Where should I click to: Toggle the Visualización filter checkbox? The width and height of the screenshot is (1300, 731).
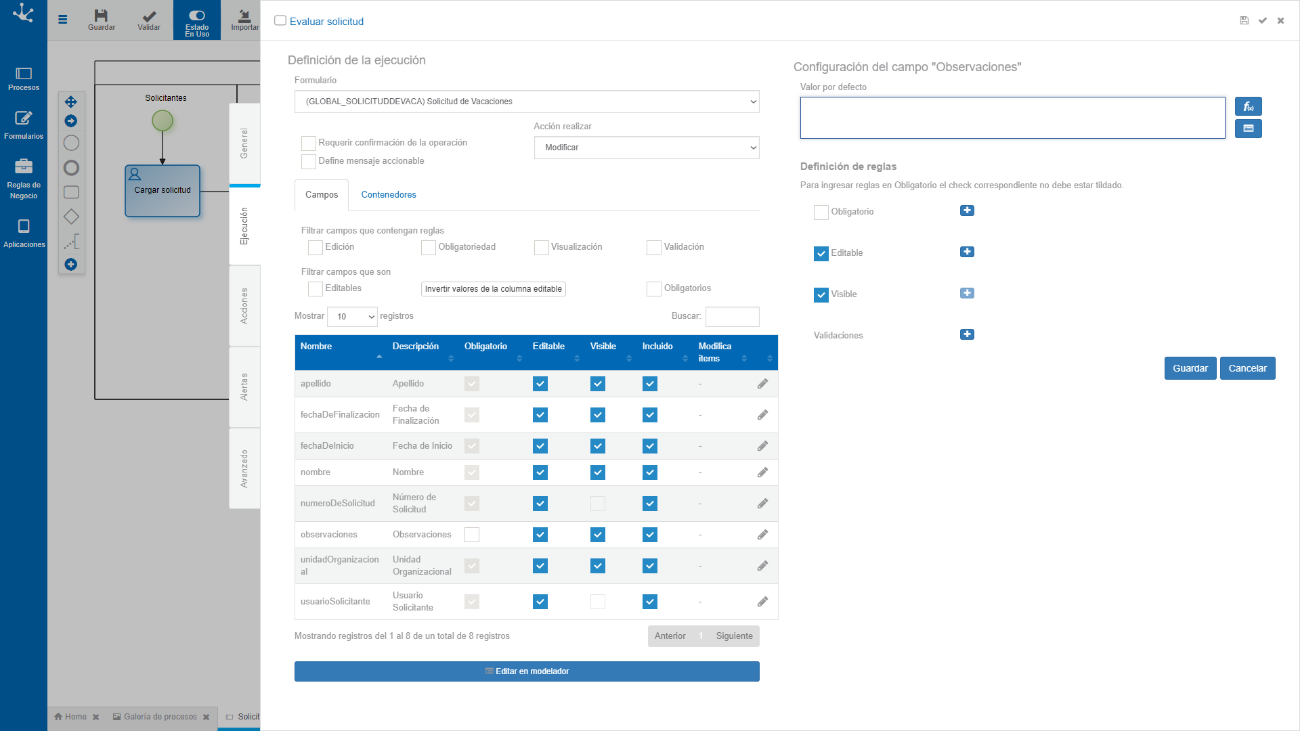coord(541,247)
